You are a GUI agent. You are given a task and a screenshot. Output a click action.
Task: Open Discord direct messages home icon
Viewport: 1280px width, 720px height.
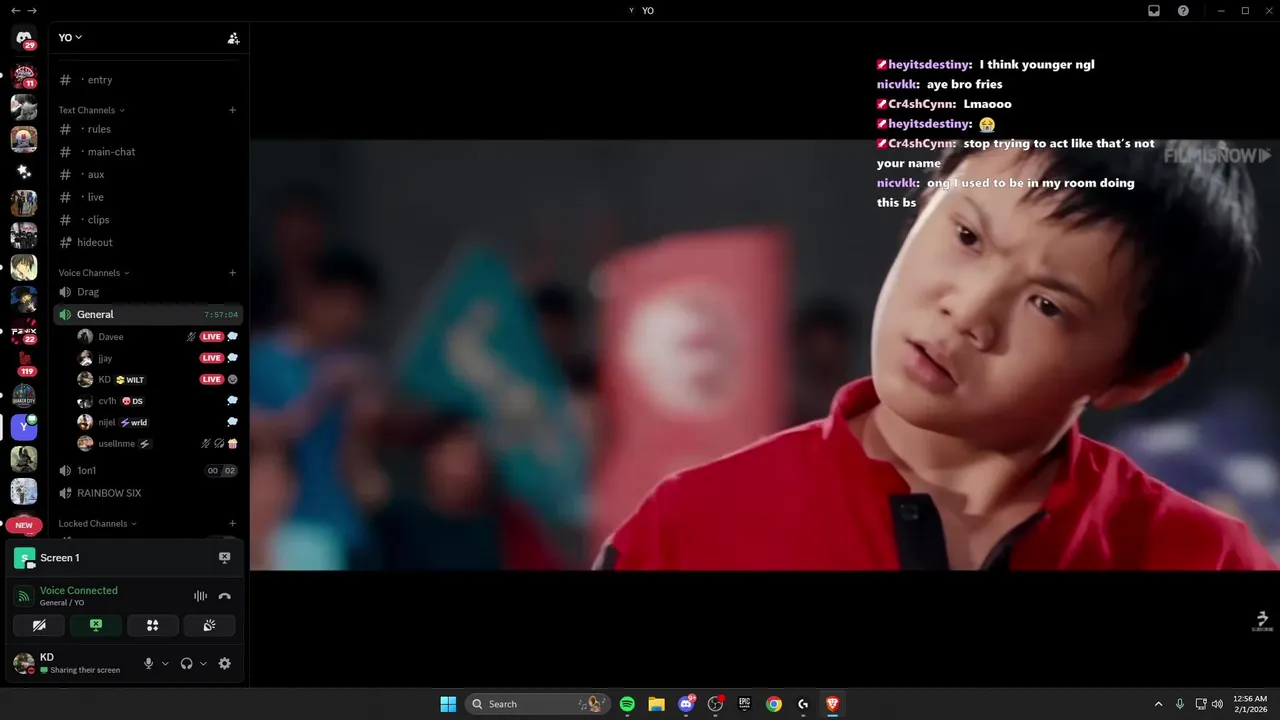coord(24,38)
